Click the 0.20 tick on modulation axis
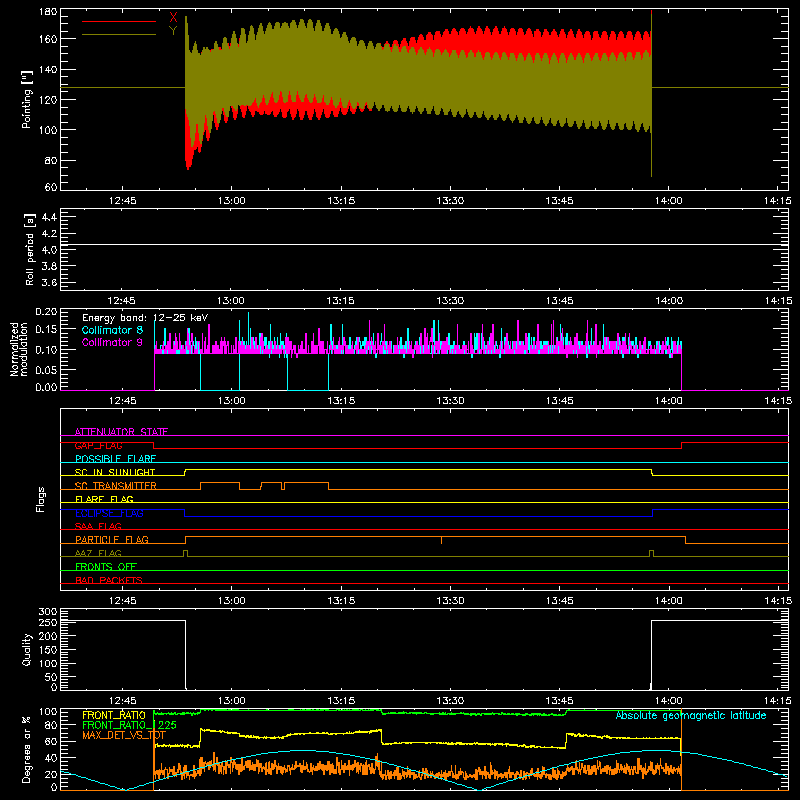Screen dimensions: 800x800 pyautogui.click(x=46, y=312)
